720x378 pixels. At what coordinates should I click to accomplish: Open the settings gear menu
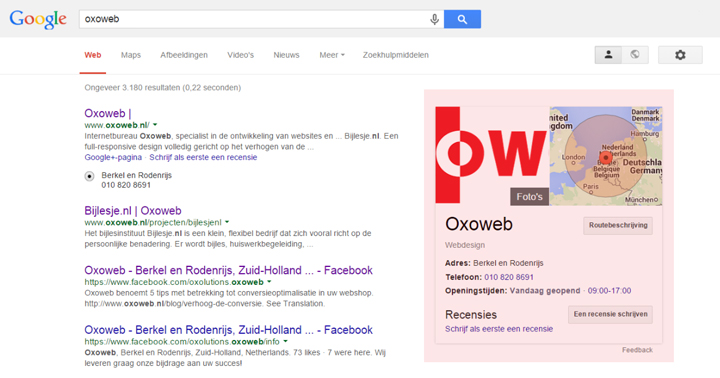coord(680,55)
